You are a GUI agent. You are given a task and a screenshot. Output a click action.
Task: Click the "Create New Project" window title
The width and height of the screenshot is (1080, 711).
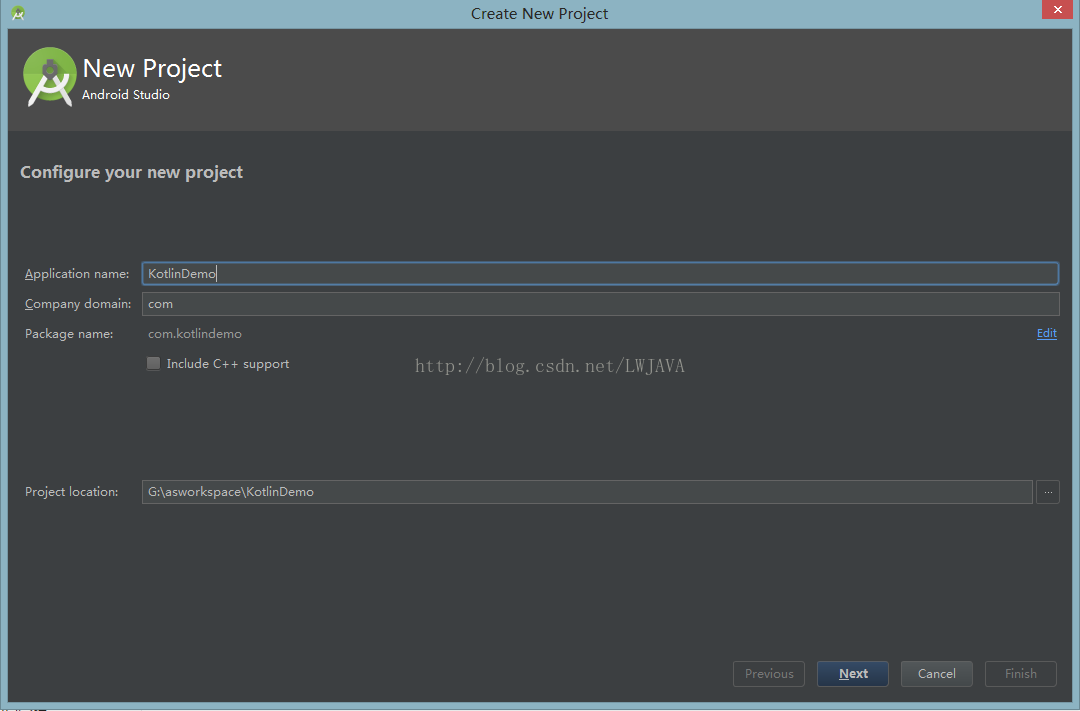click(x=539, y=14)
